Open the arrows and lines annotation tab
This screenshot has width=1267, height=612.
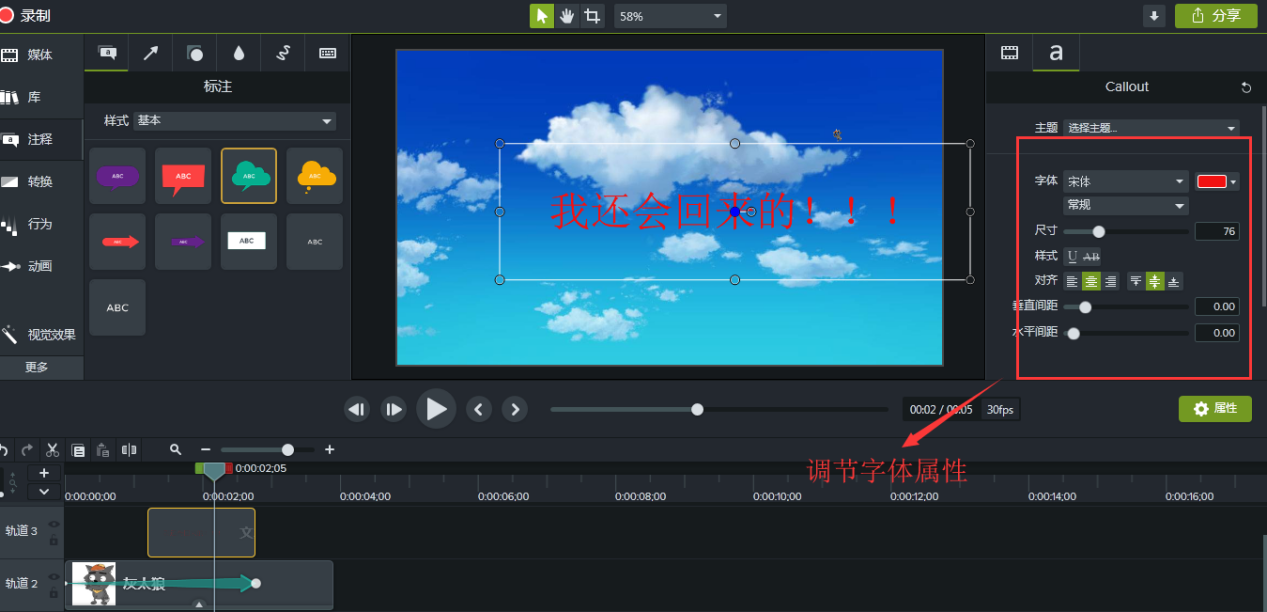pos(150,53)
